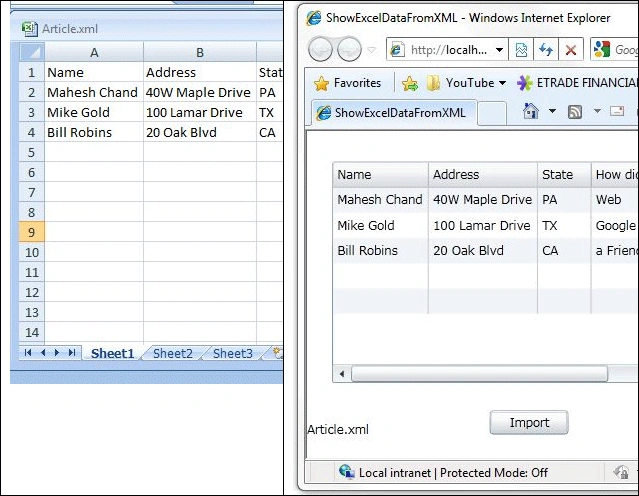Click the IE Forward navigation button
The image size is (639, 496).
349,49
